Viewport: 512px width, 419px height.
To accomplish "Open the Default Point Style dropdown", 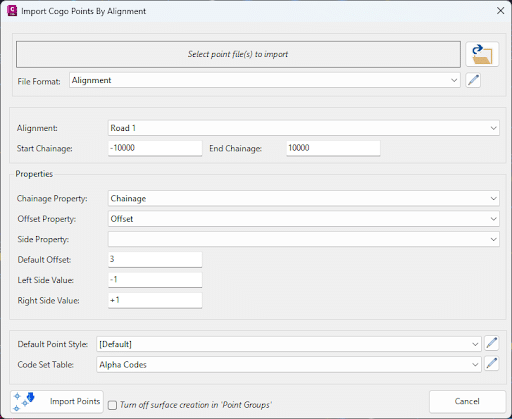I will [x=289, y=344].
